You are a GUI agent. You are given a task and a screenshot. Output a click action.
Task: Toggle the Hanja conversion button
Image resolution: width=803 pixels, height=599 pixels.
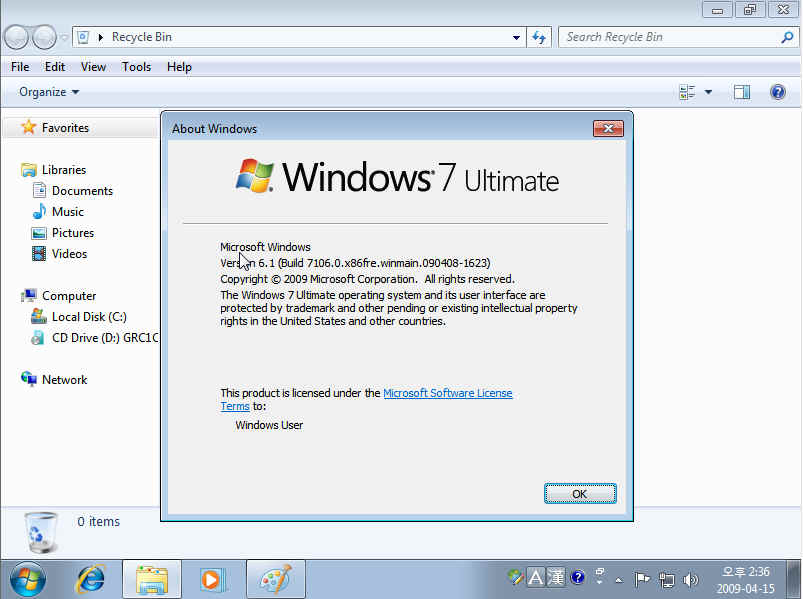[x=556, y=577]
